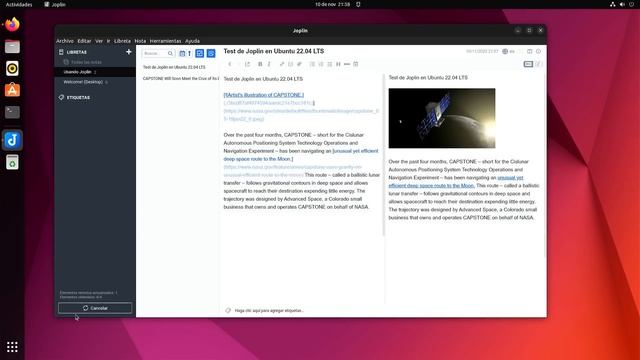Insert a bulleted list
The height and width of the screenshot is (360, 640).
[x=312, y=64]
